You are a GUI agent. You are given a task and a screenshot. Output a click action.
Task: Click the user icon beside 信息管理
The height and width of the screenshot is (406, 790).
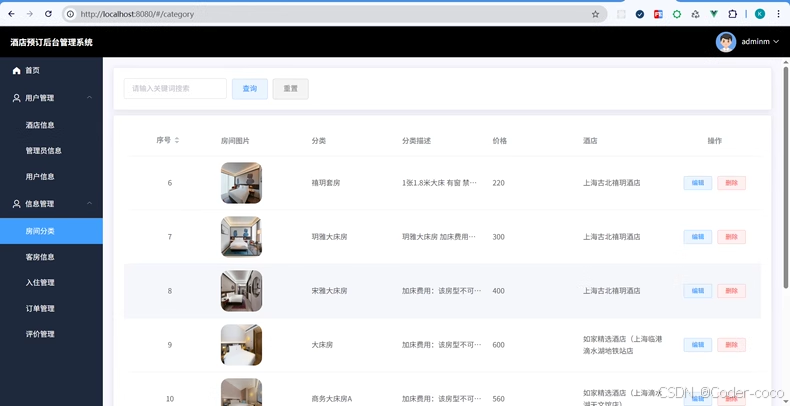(17, 204)
